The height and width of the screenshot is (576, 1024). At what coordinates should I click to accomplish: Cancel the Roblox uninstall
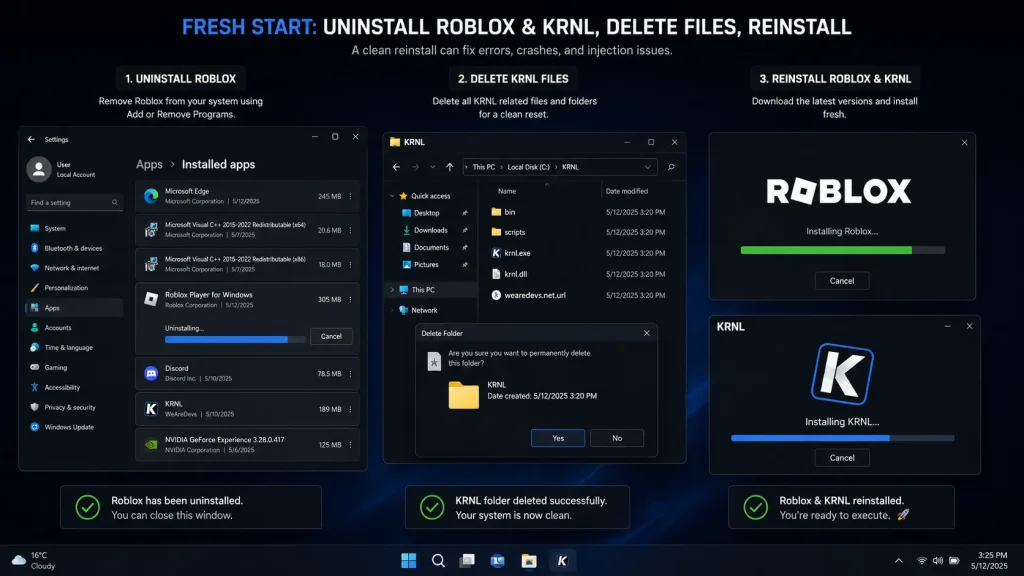[331, 336]
